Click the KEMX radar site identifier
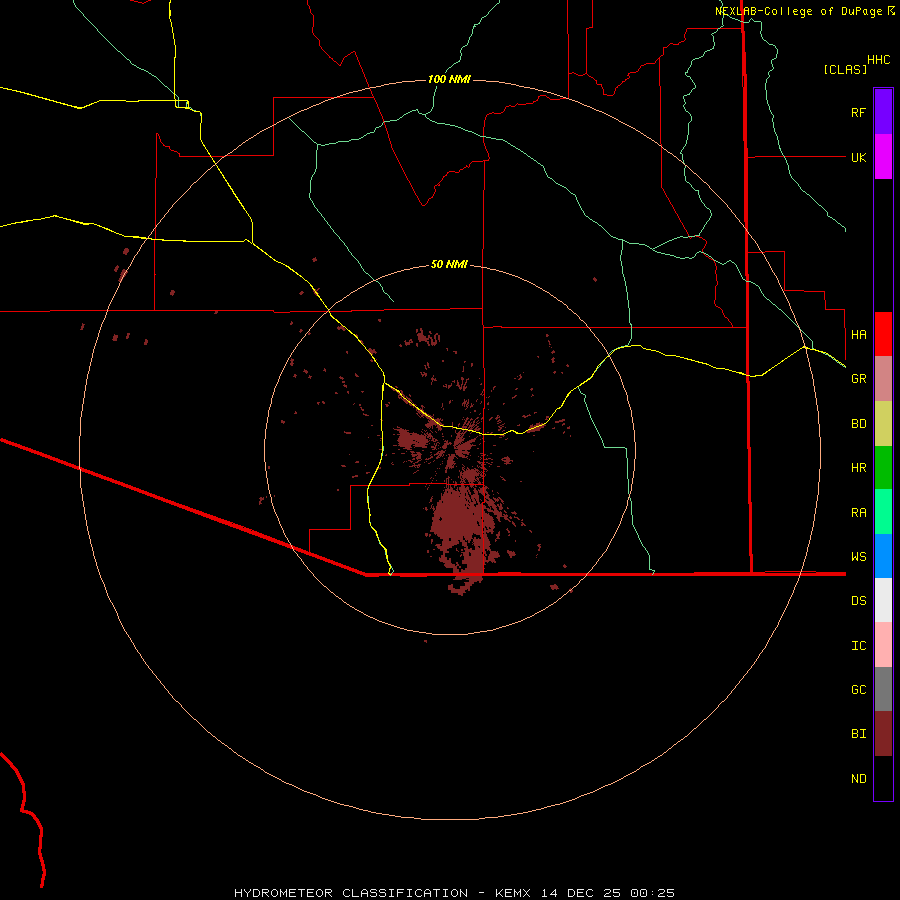The width and height of the screenshot is (900, 900). 513,893
